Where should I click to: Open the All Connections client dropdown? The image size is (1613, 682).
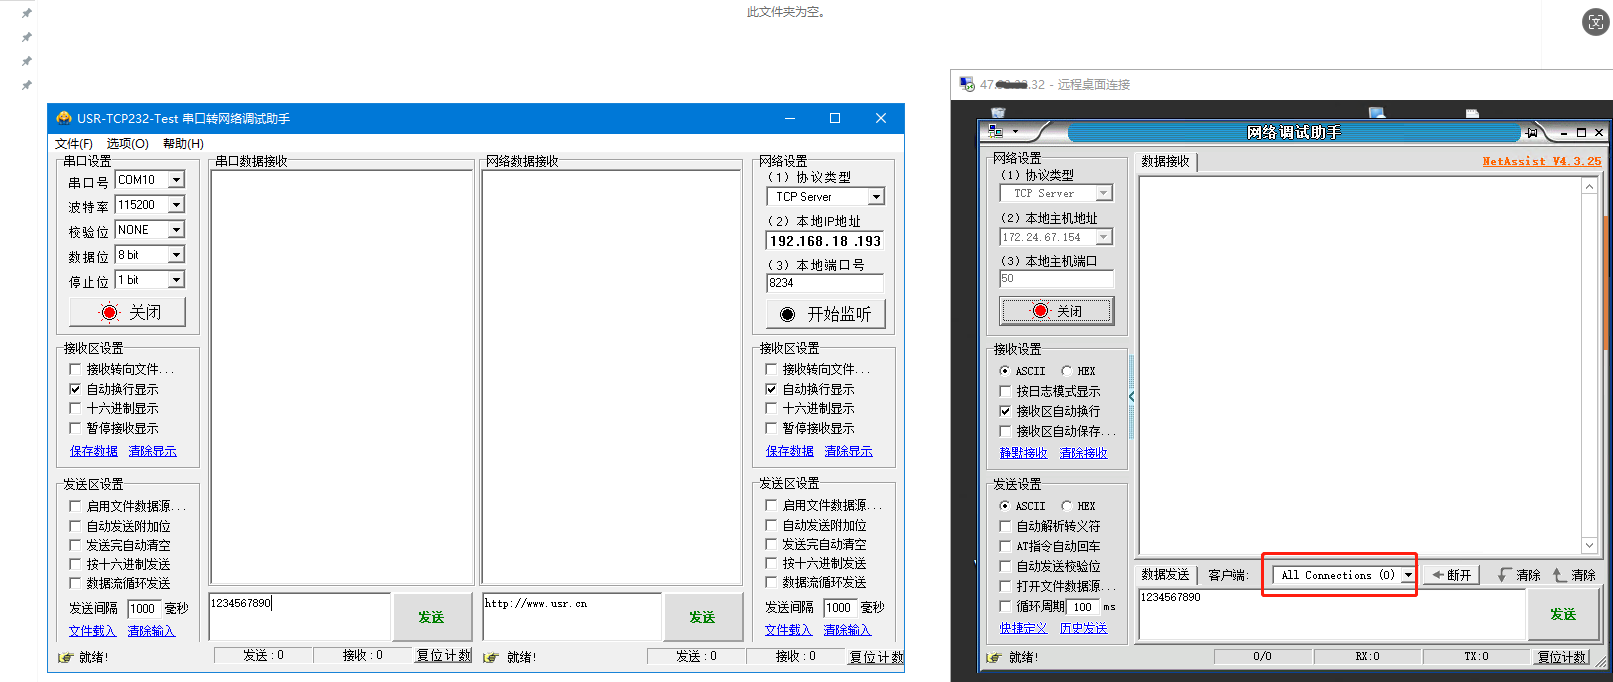pos(1407,575)
